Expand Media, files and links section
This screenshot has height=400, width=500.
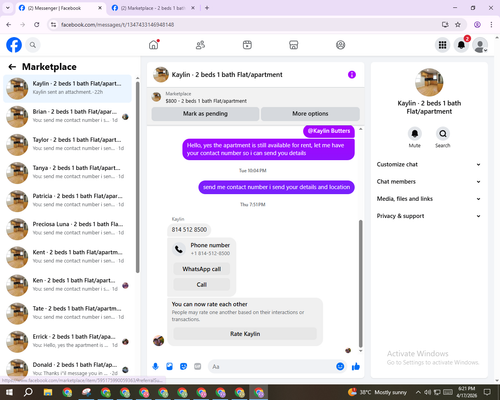tap(429, 199)
